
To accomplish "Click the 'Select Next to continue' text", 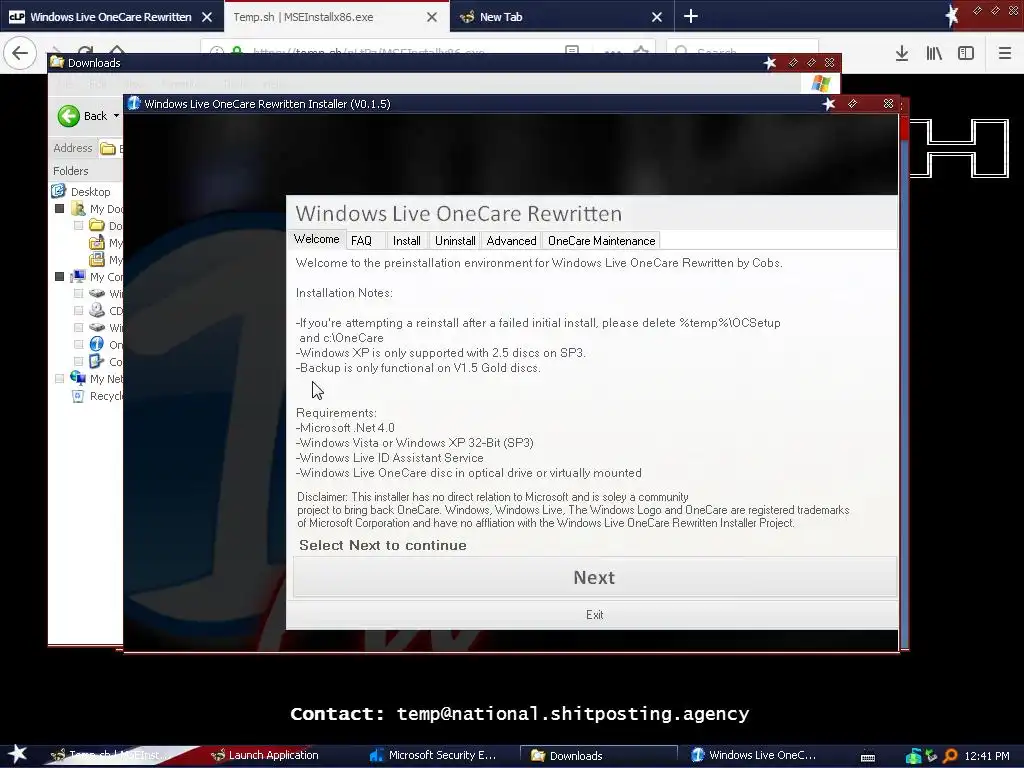I will [x=383, y=545].
